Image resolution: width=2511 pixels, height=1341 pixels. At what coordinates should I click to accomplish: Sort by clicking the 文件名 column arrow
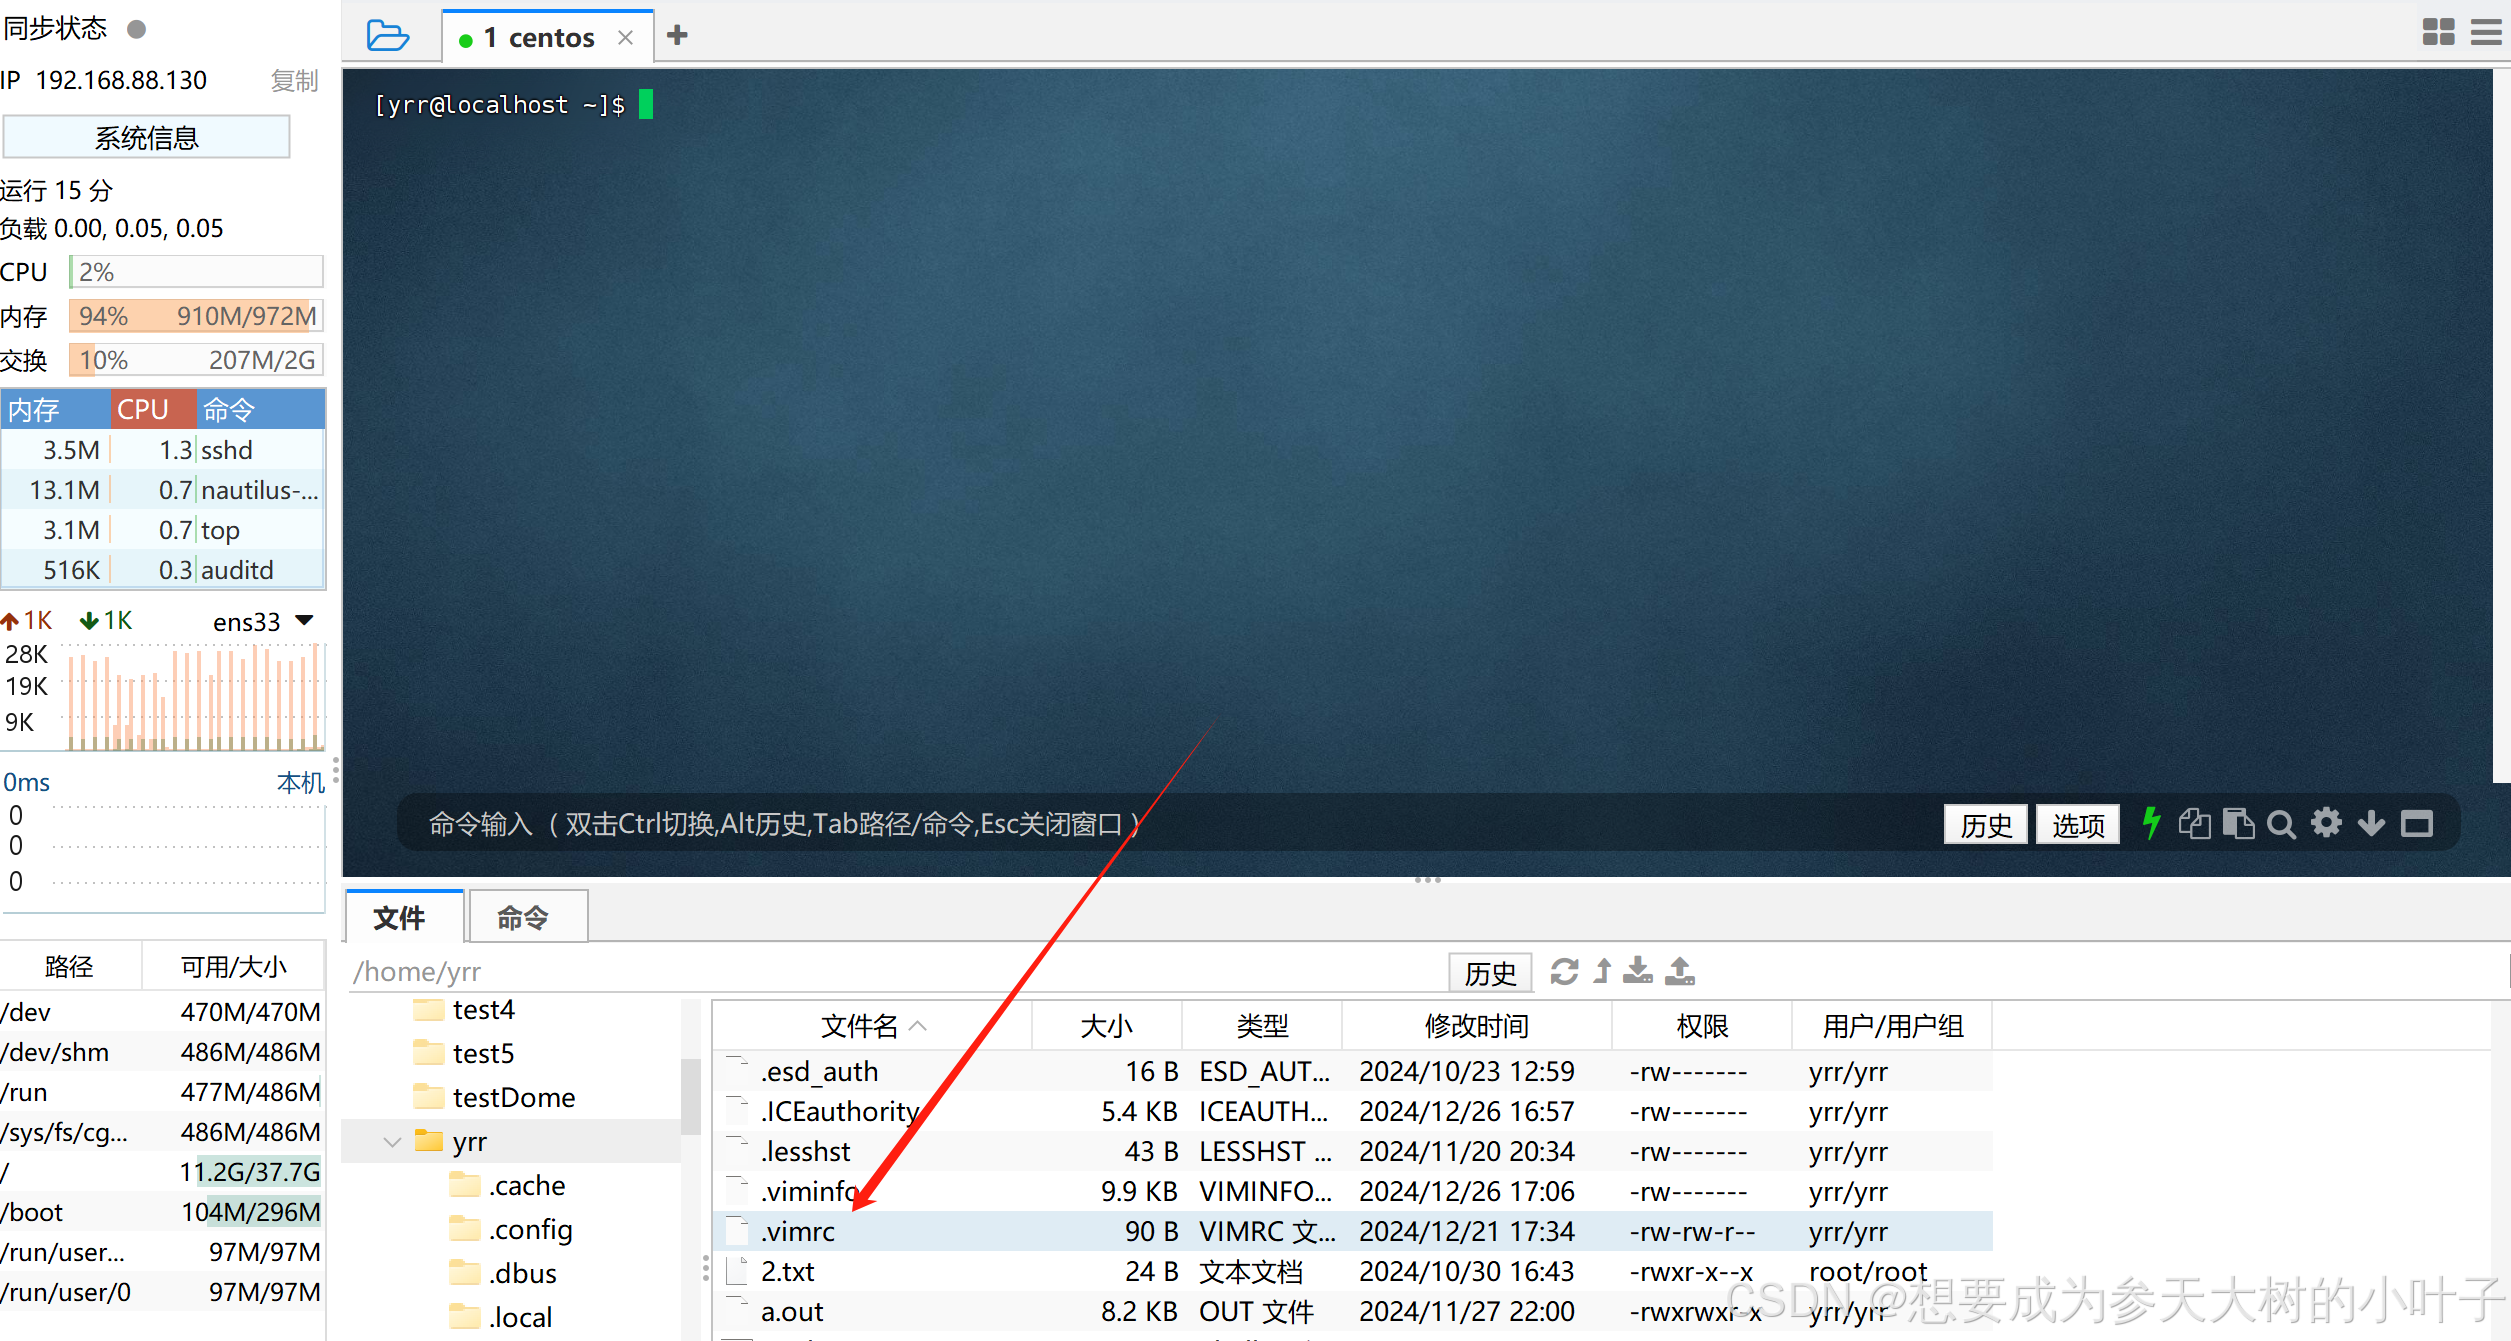(920, 1025)
